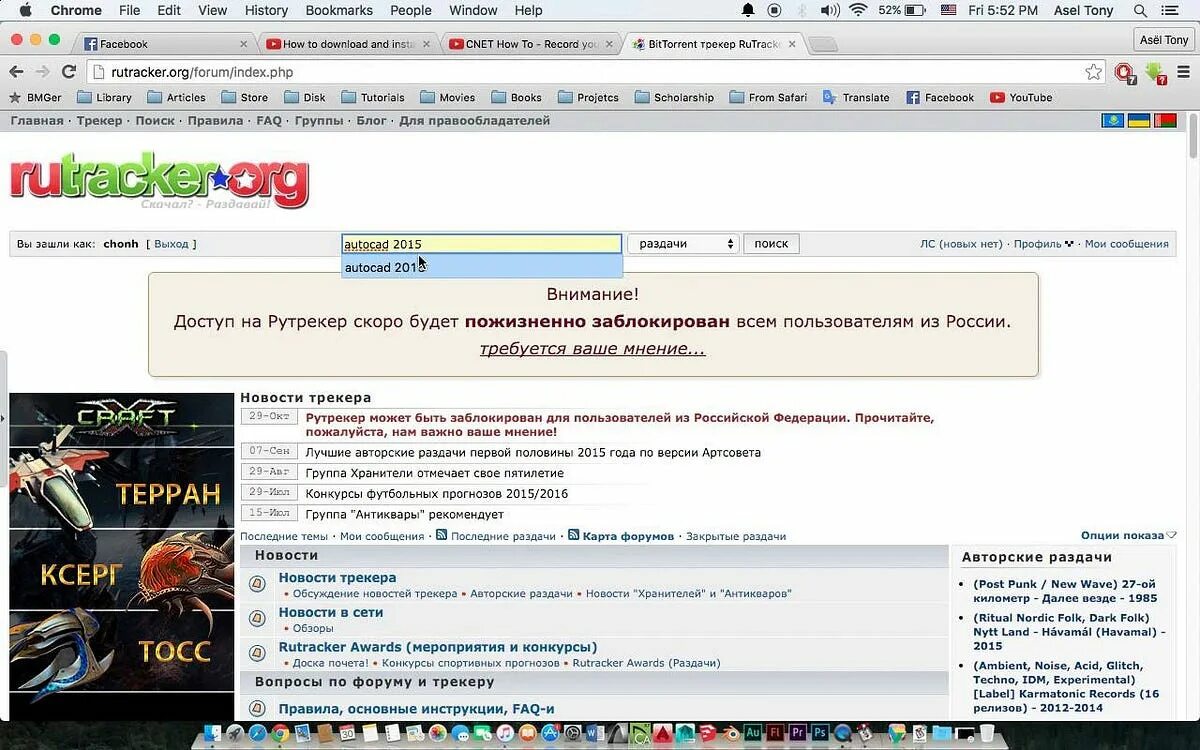This screenshot has height=750, width=1200.
Task: Expand Опции показа options
Action: coord(1128,536)
